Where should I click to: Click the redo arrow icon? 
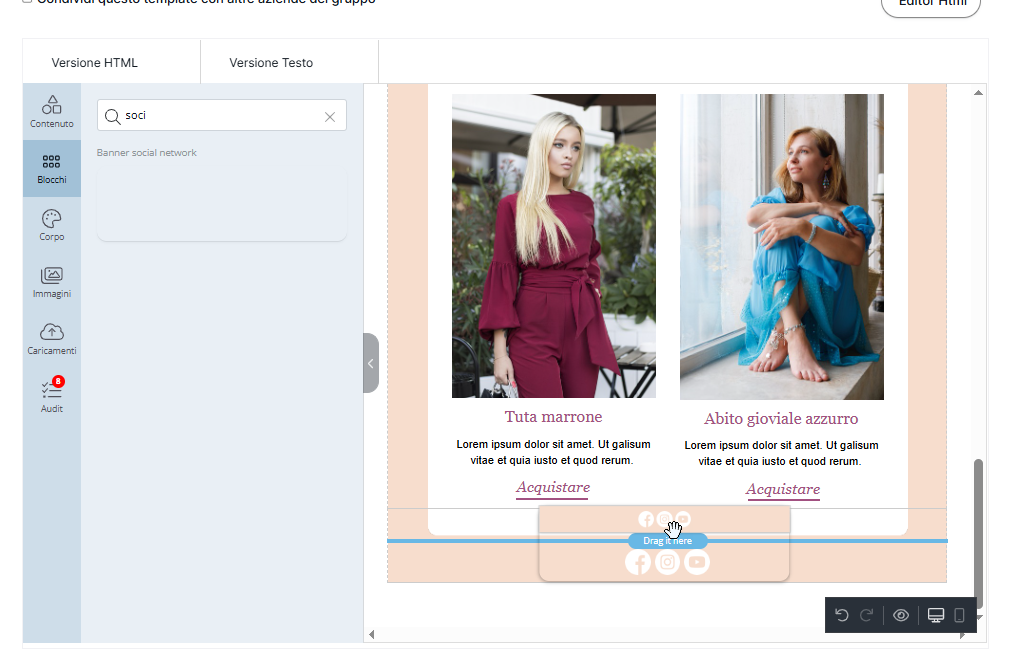(x=867, y=615)
